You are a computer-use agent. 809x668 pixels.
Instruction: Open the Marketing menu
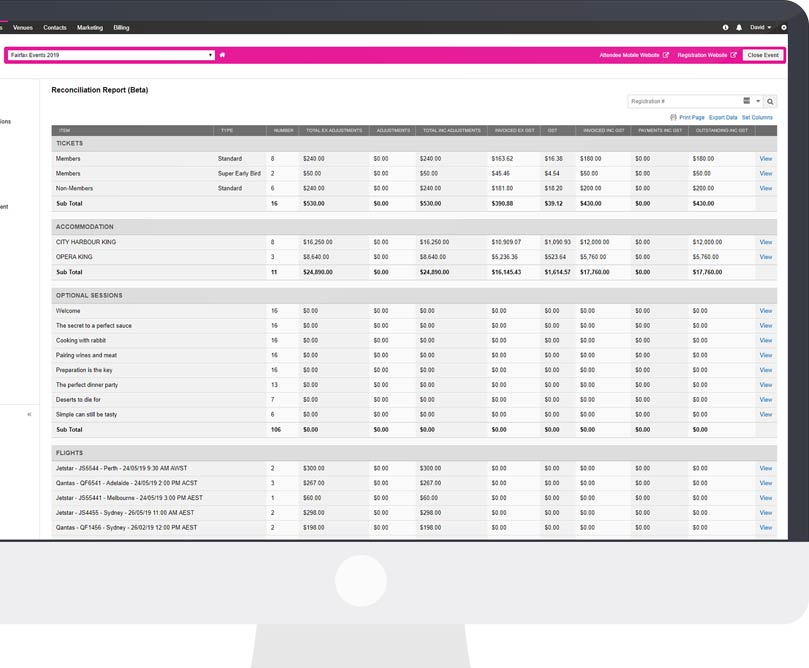click(x=90, y=27)
